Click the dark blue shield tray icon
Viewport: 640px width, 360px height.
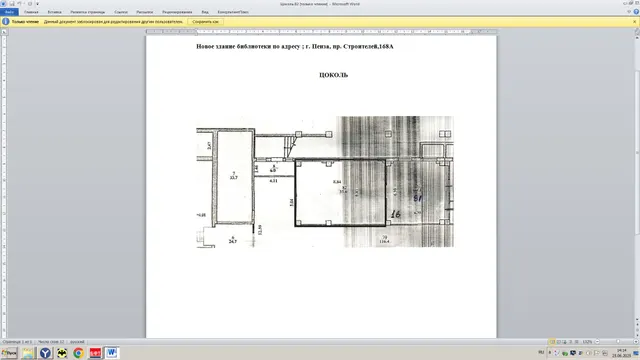(573, 353)
